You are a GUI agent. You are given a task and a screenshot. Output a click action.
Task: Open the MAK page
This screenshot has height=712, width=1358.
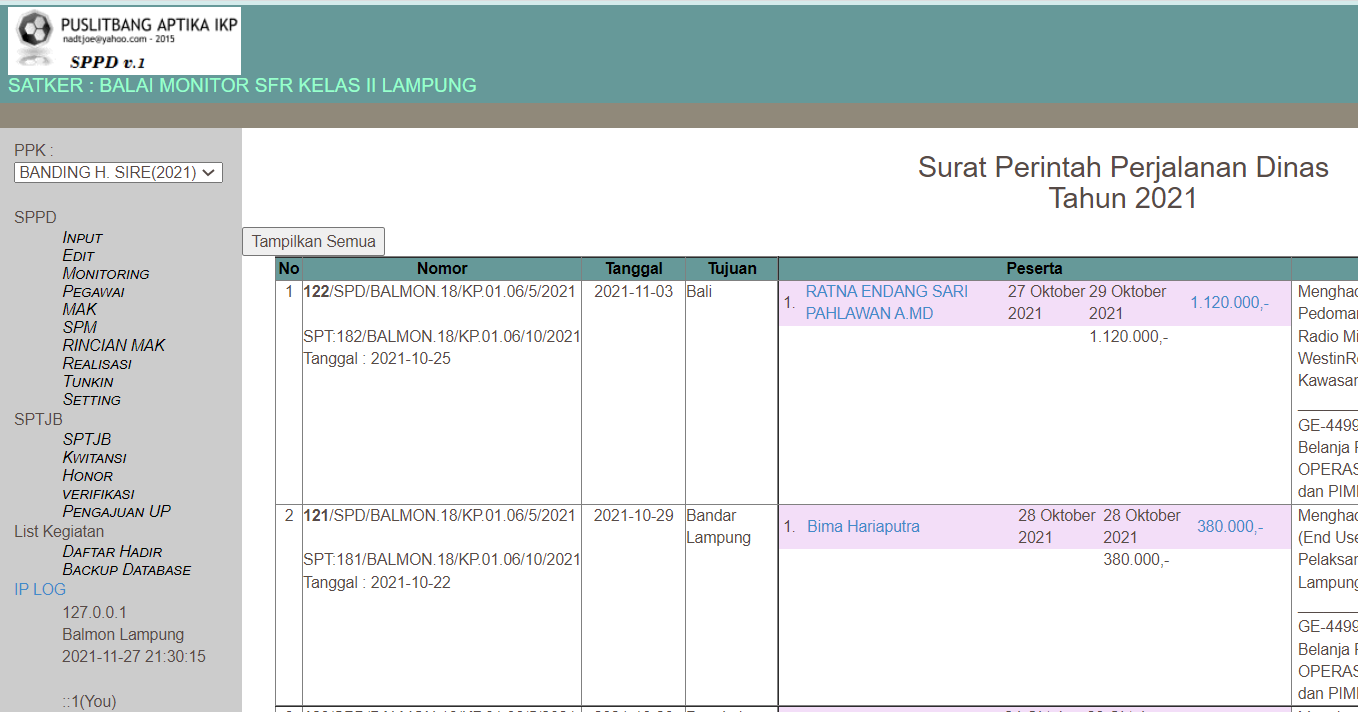click(79, 309)
